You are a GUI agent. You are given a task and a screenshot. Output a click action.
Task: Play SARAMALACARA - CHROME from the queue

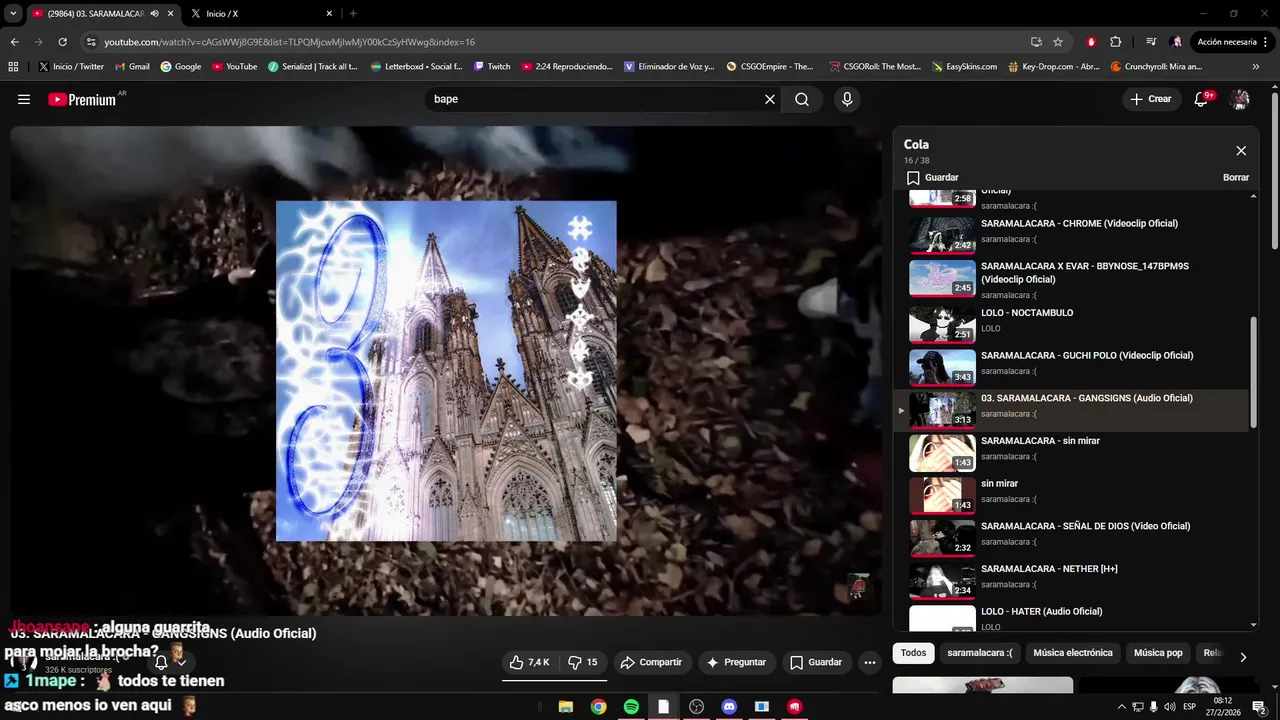click(x=1071, y=235)
